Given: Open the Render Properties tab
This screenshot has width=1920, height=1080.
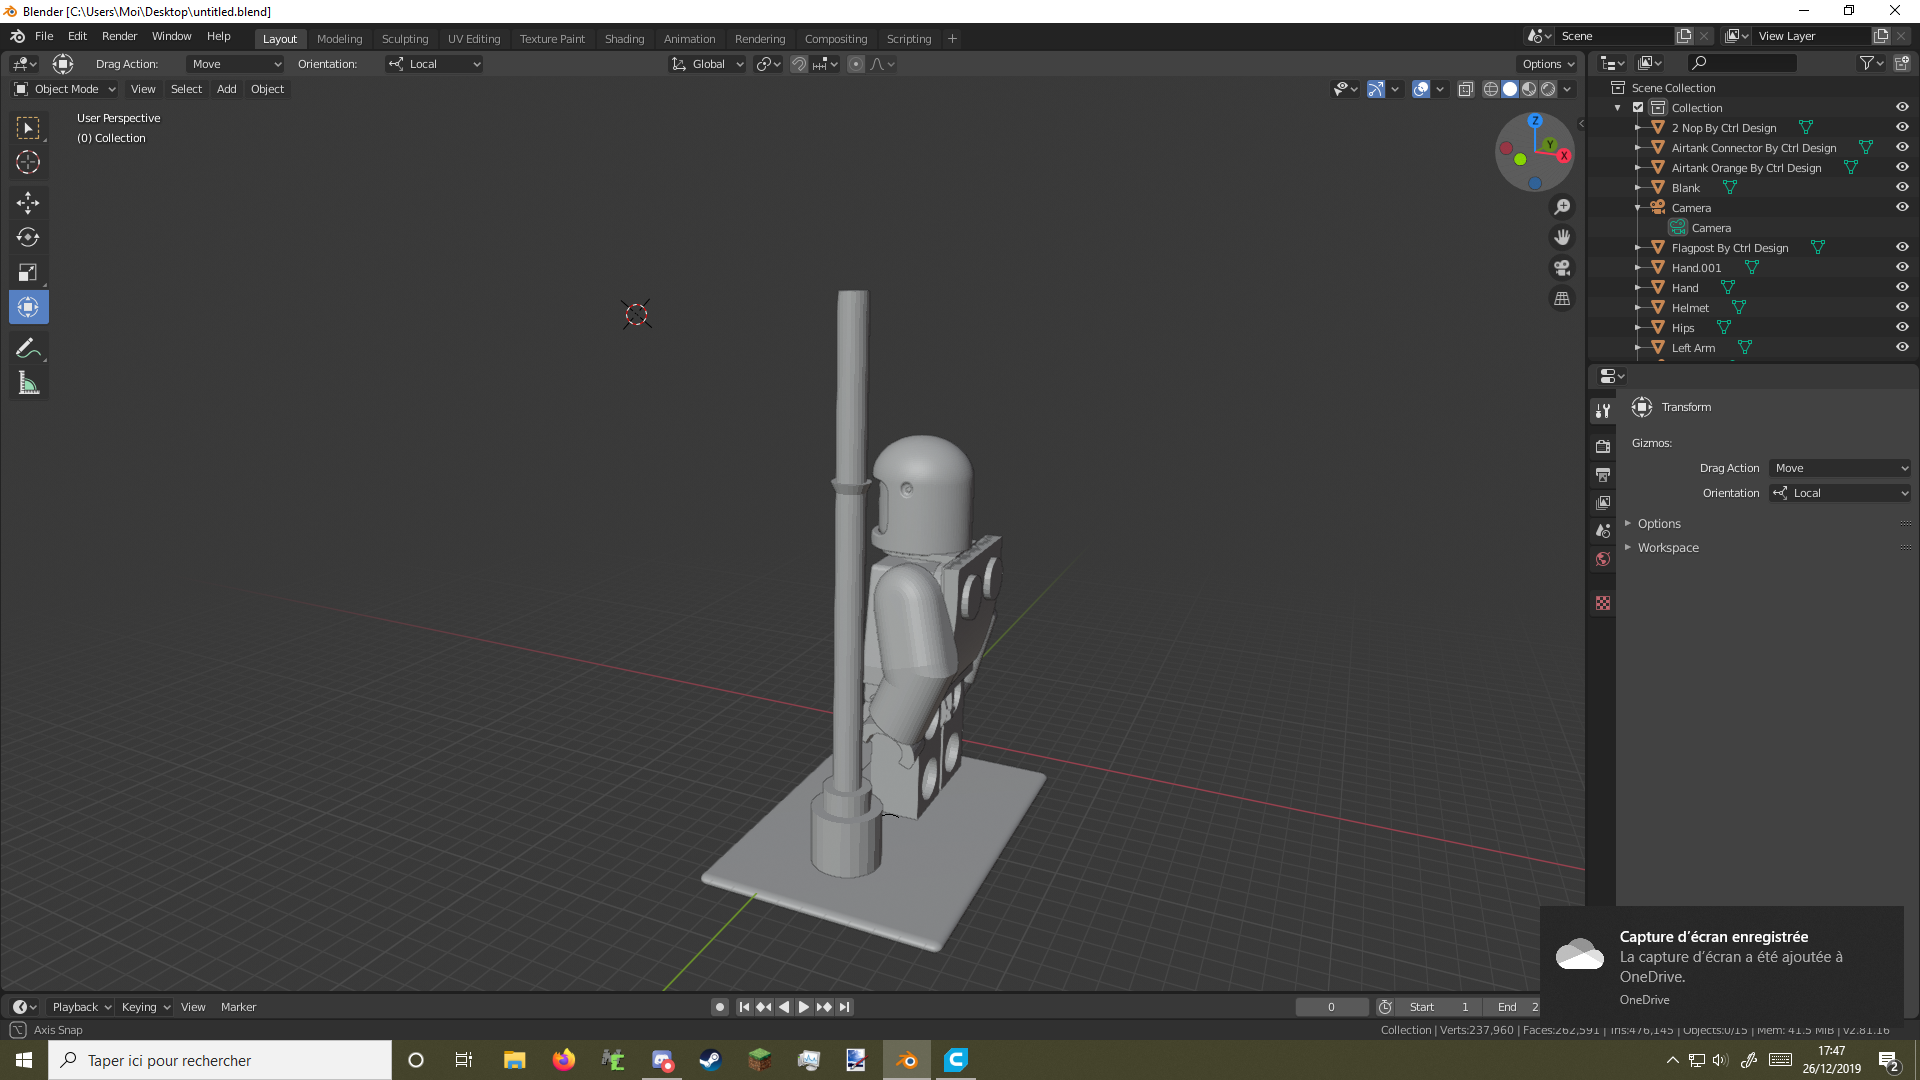Looking at the screenshot, I should 1603,446.
